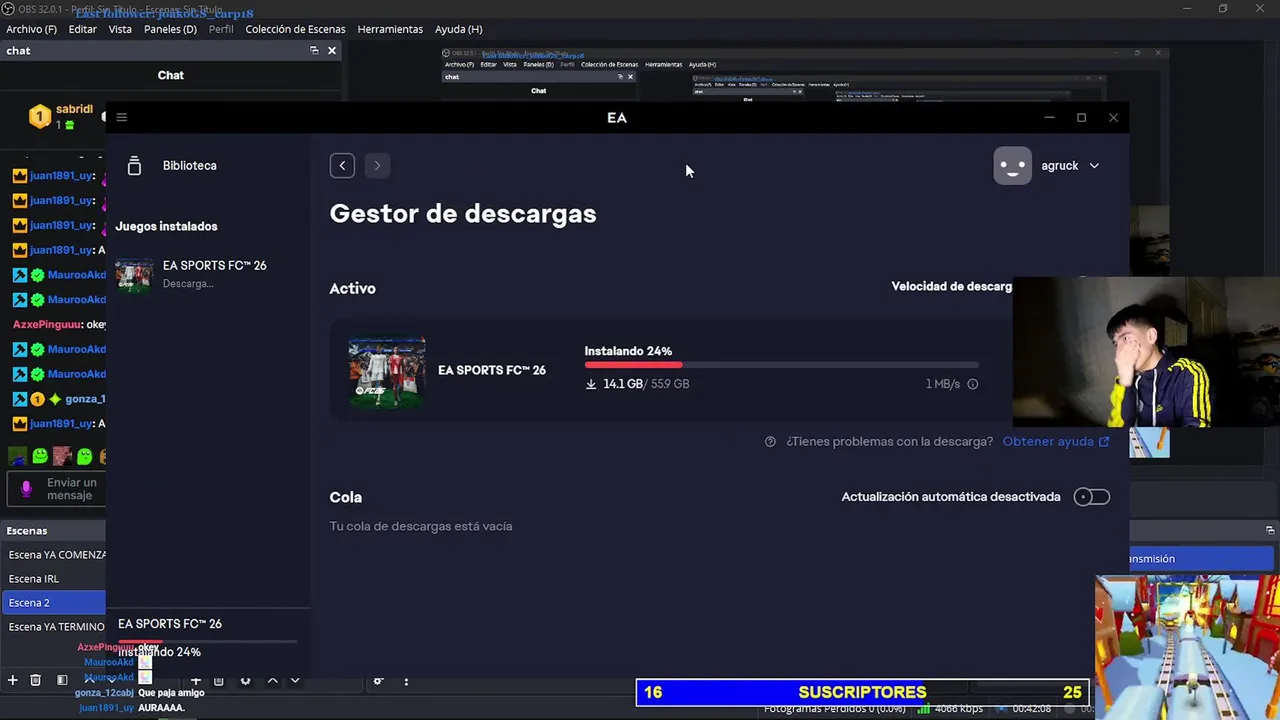Screen dimensions: 1280x720
Task: Click the question mark icon before ¿Tienes problemas
Action: [x=770, y=442]
